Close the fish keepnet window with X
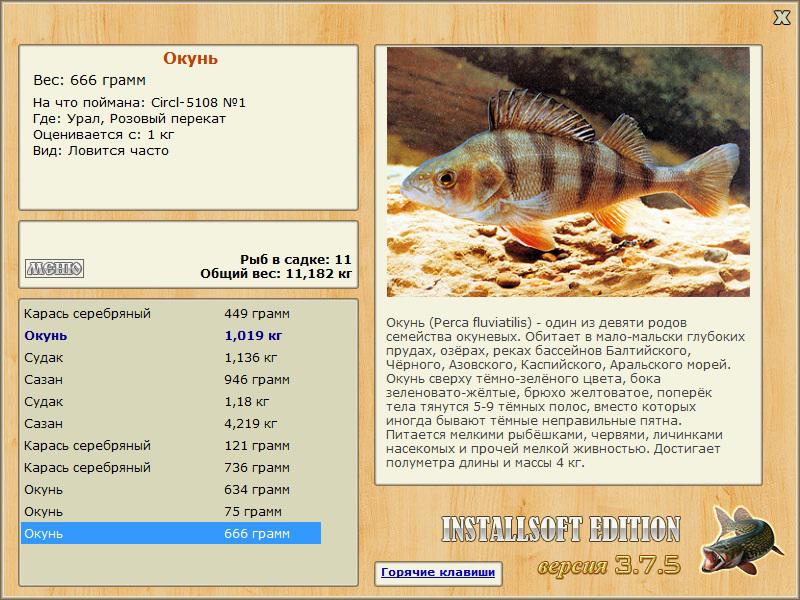 pyautogui.click(x=781, y=18)
